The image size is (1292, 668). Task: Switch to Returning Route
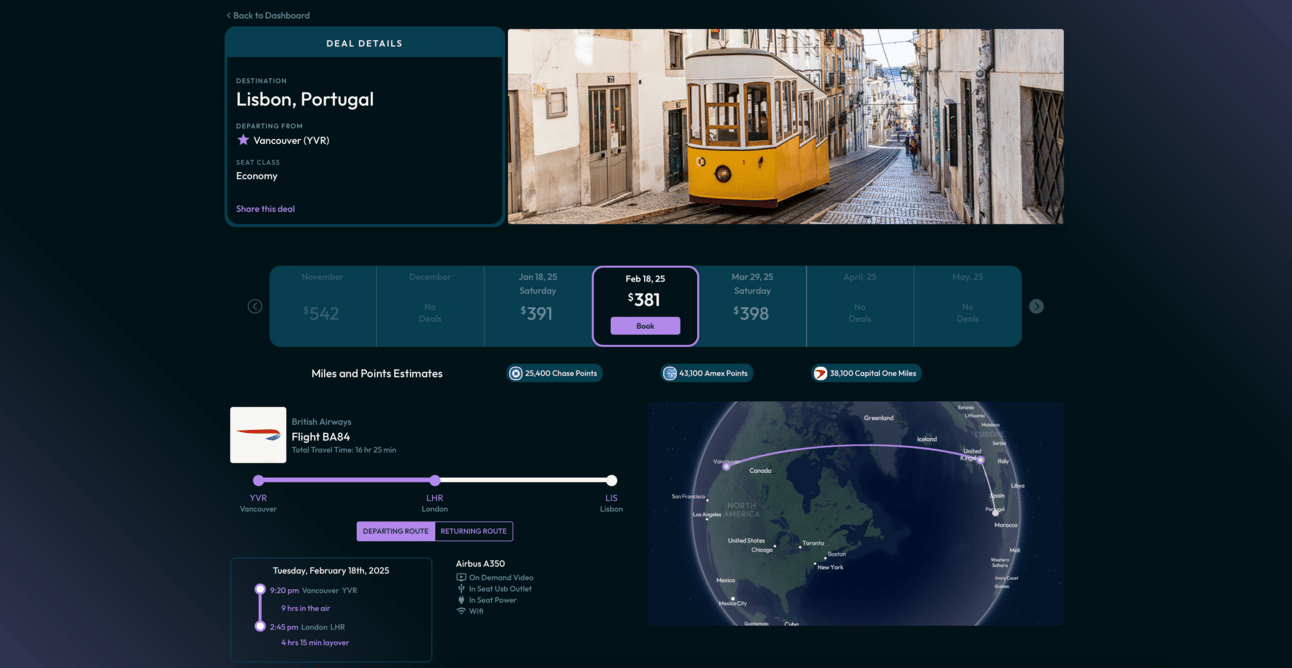click(x=474, y=531)
